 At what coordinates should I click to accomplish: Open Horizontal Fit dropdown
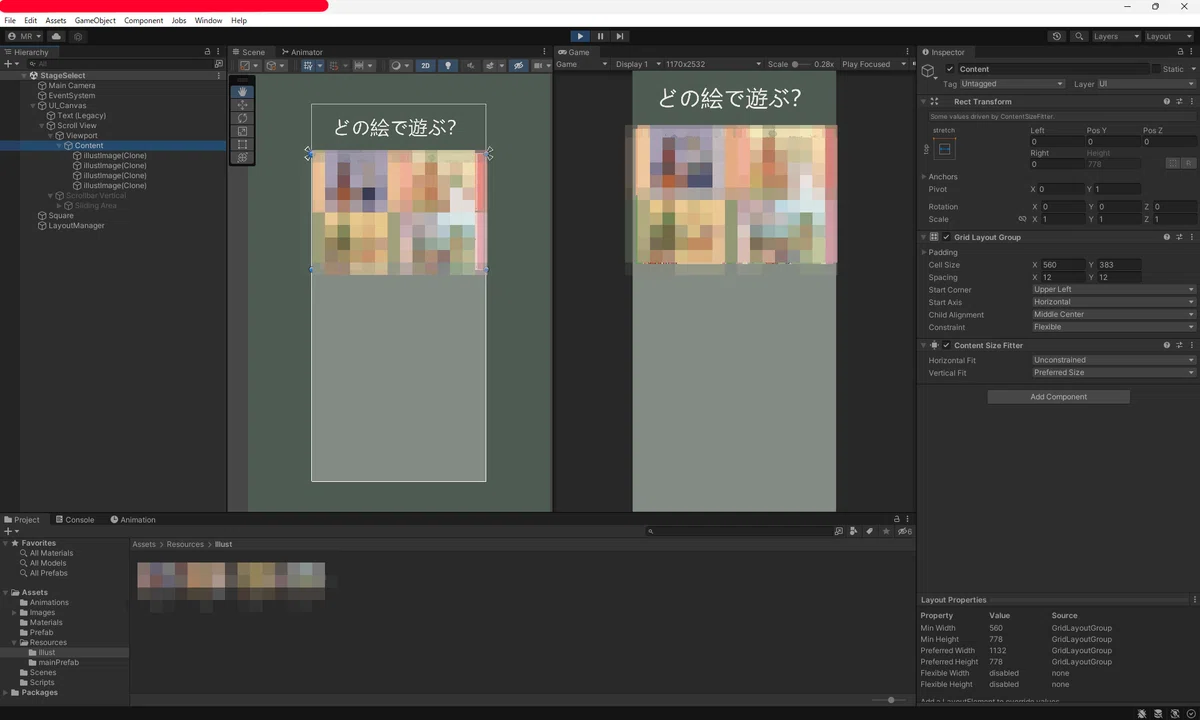pos(1114,360)
